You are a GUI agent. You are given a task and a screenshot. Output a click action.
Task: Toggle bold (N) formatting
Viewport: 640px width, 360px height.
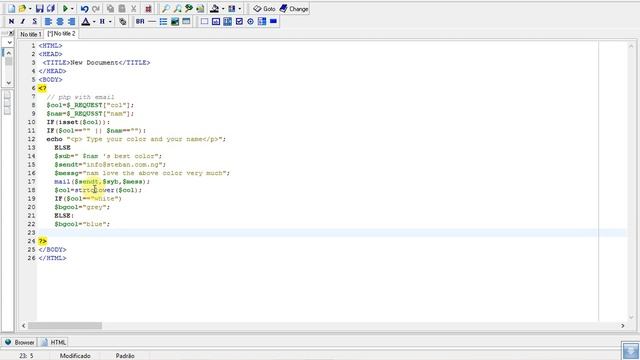point(11,21)
